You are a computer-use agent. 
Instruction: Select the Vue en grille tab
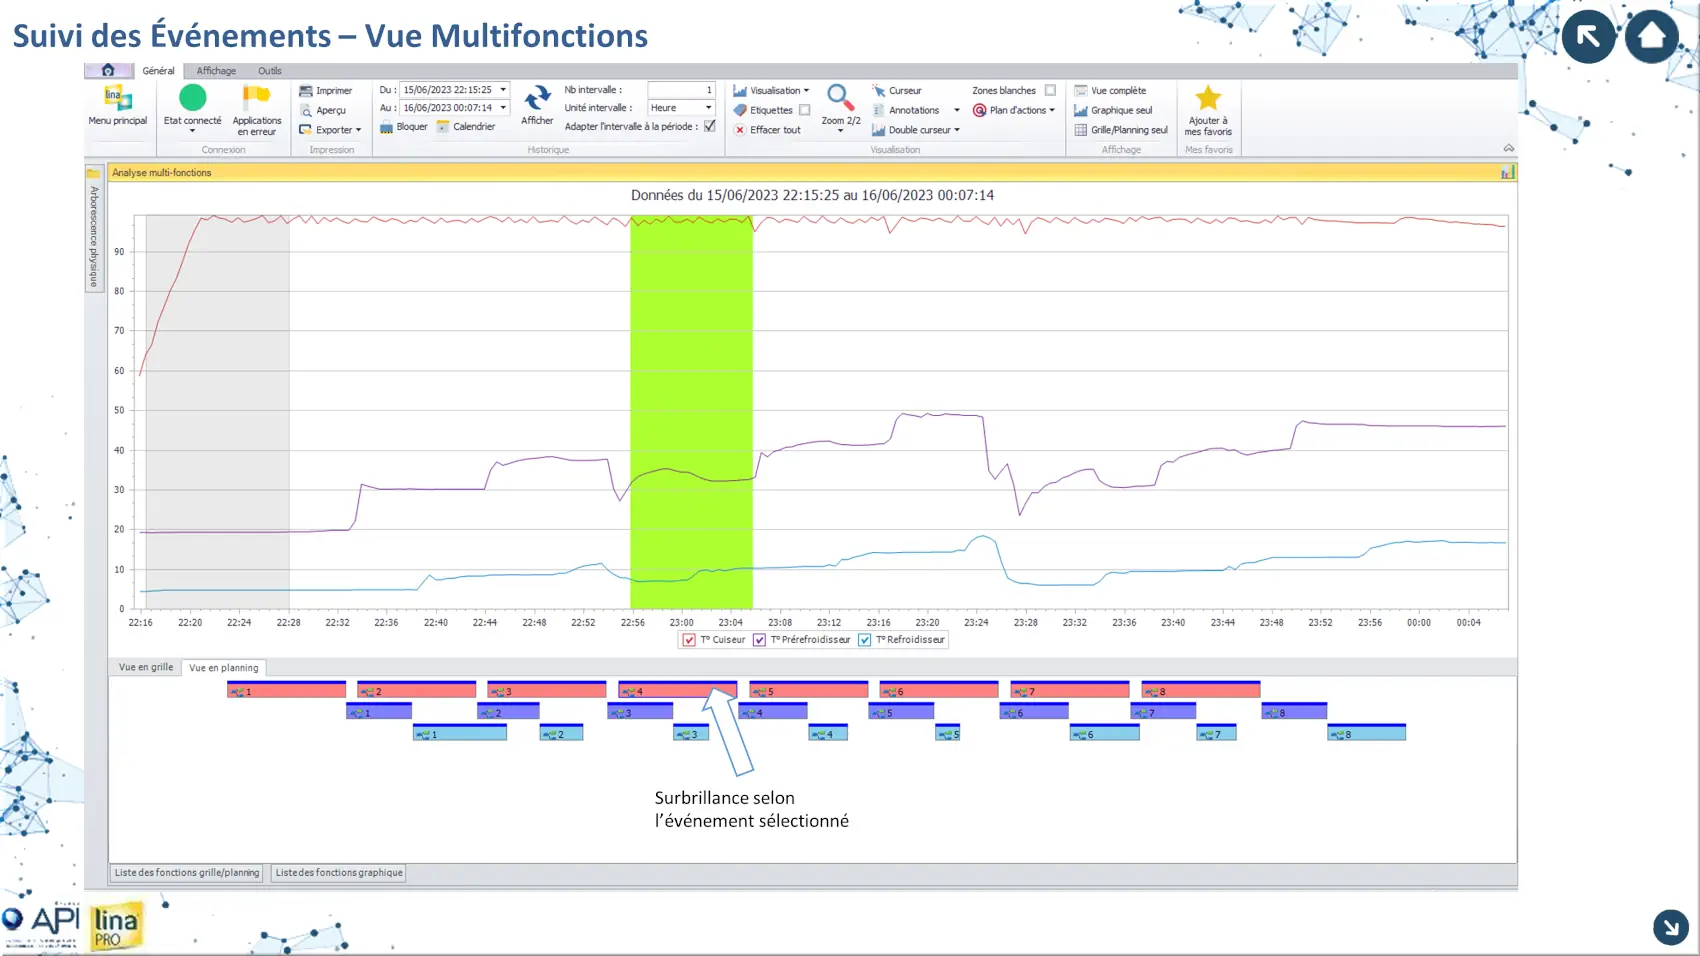tap(146, 667)
